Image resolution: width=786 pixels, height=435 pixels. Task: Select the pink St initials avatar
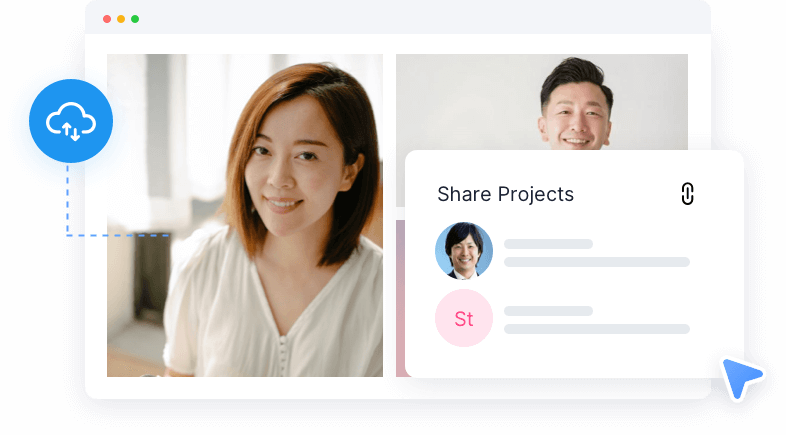[x=464, y=318]
